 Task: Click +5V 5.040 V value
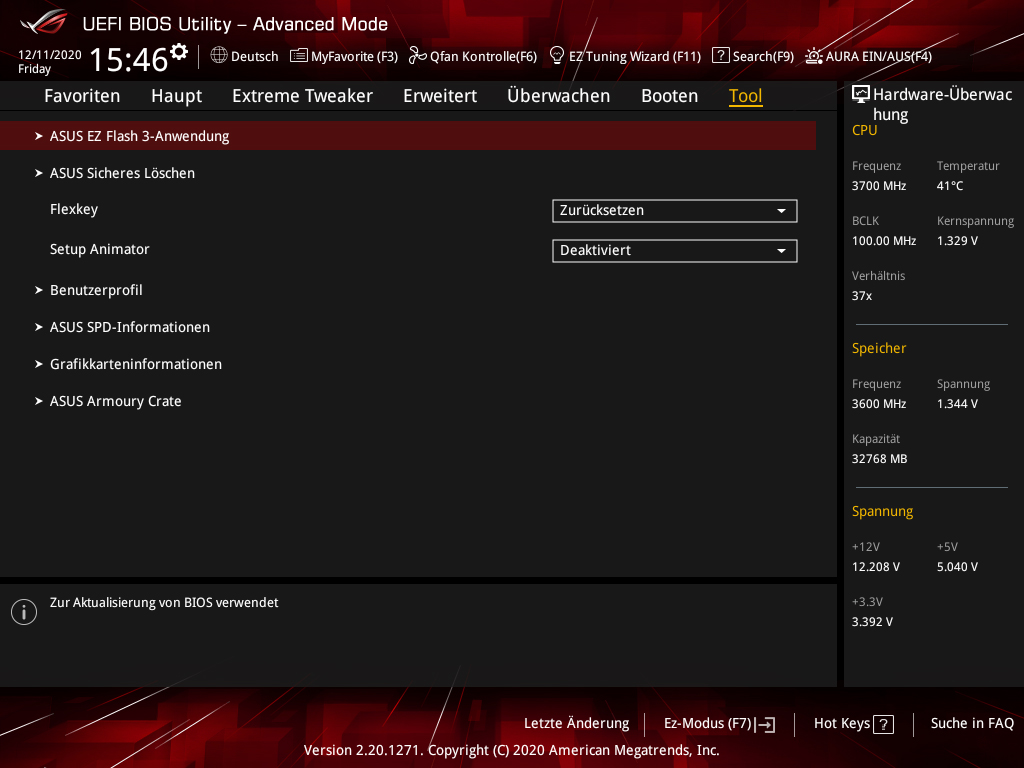pos(957,567)
